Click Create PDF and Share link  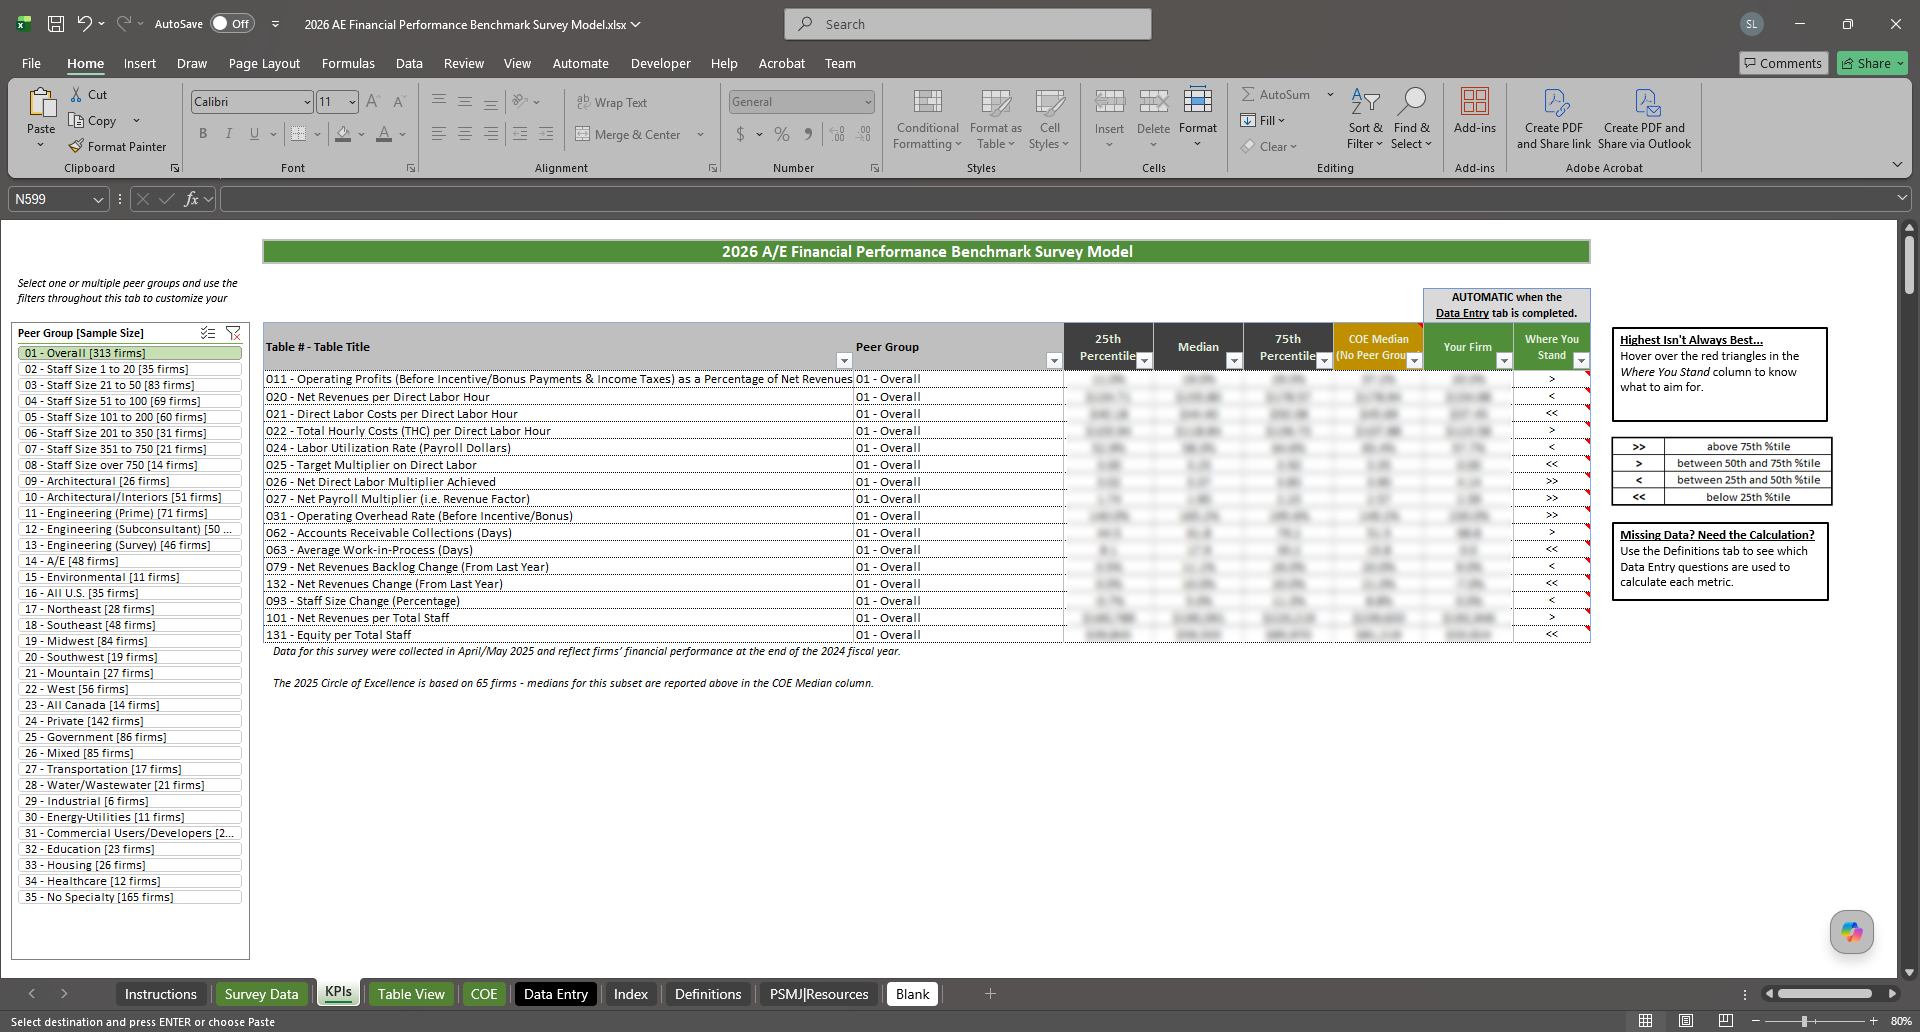pos(1553,120)
